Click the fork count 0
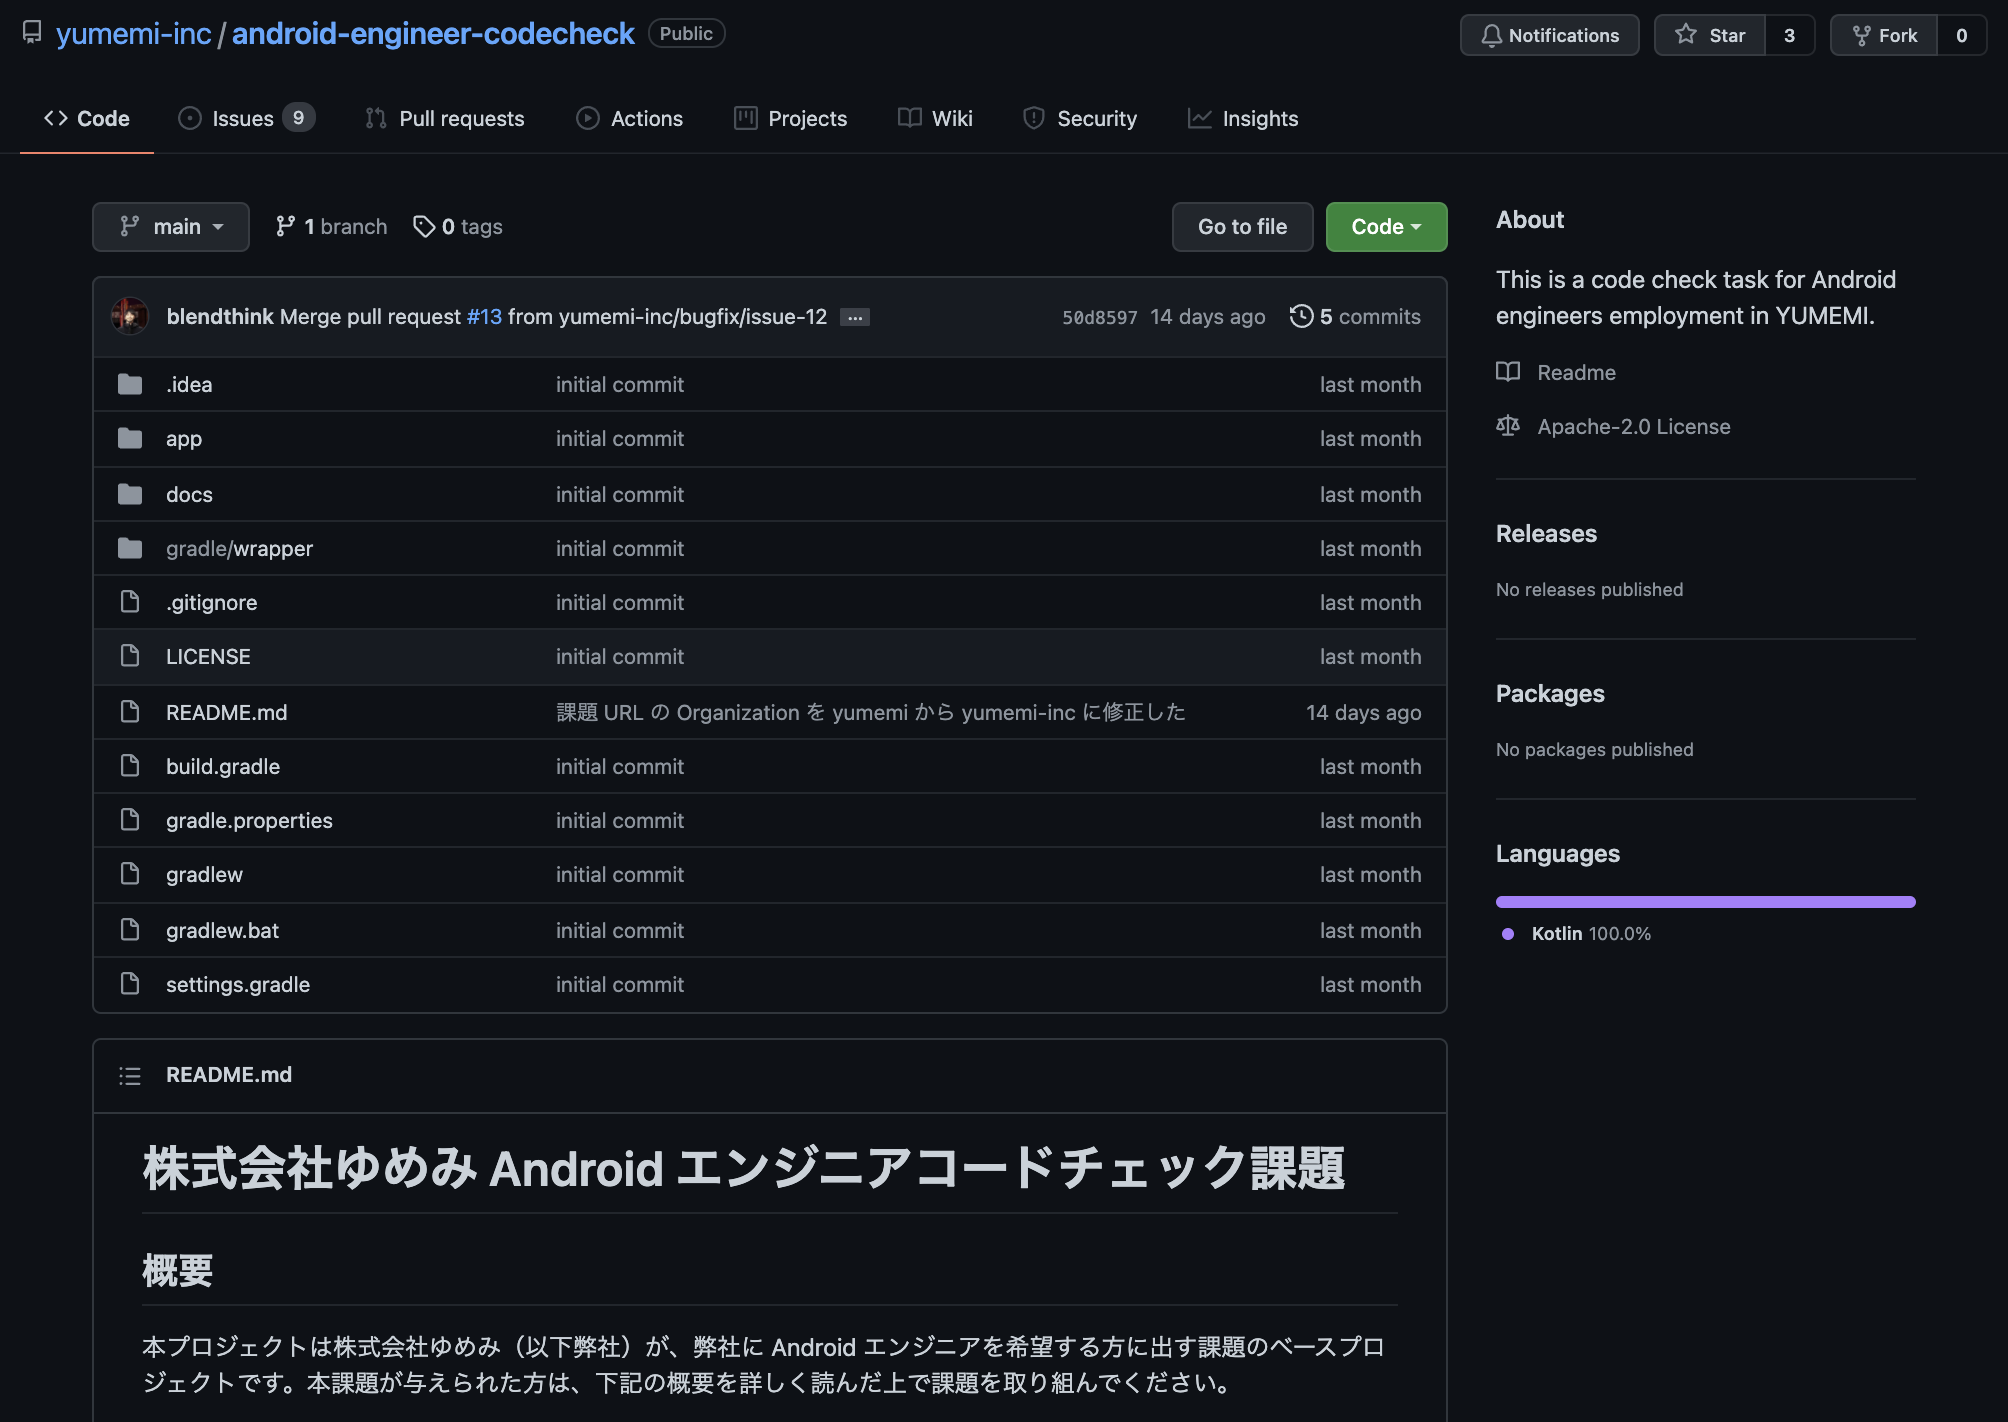Image resolution: width=2008 pixels, height=1422 pixels. [1962, 35]
